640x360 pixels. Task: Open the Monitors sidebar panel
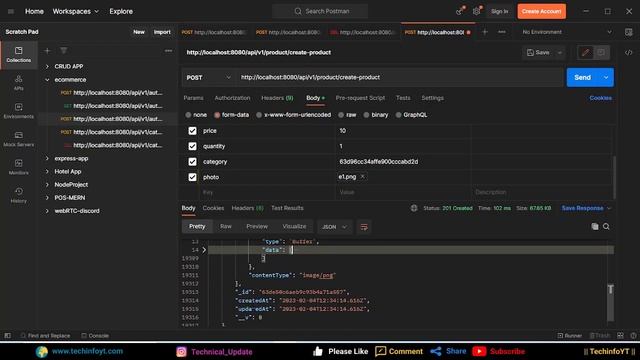click(19, 167)
